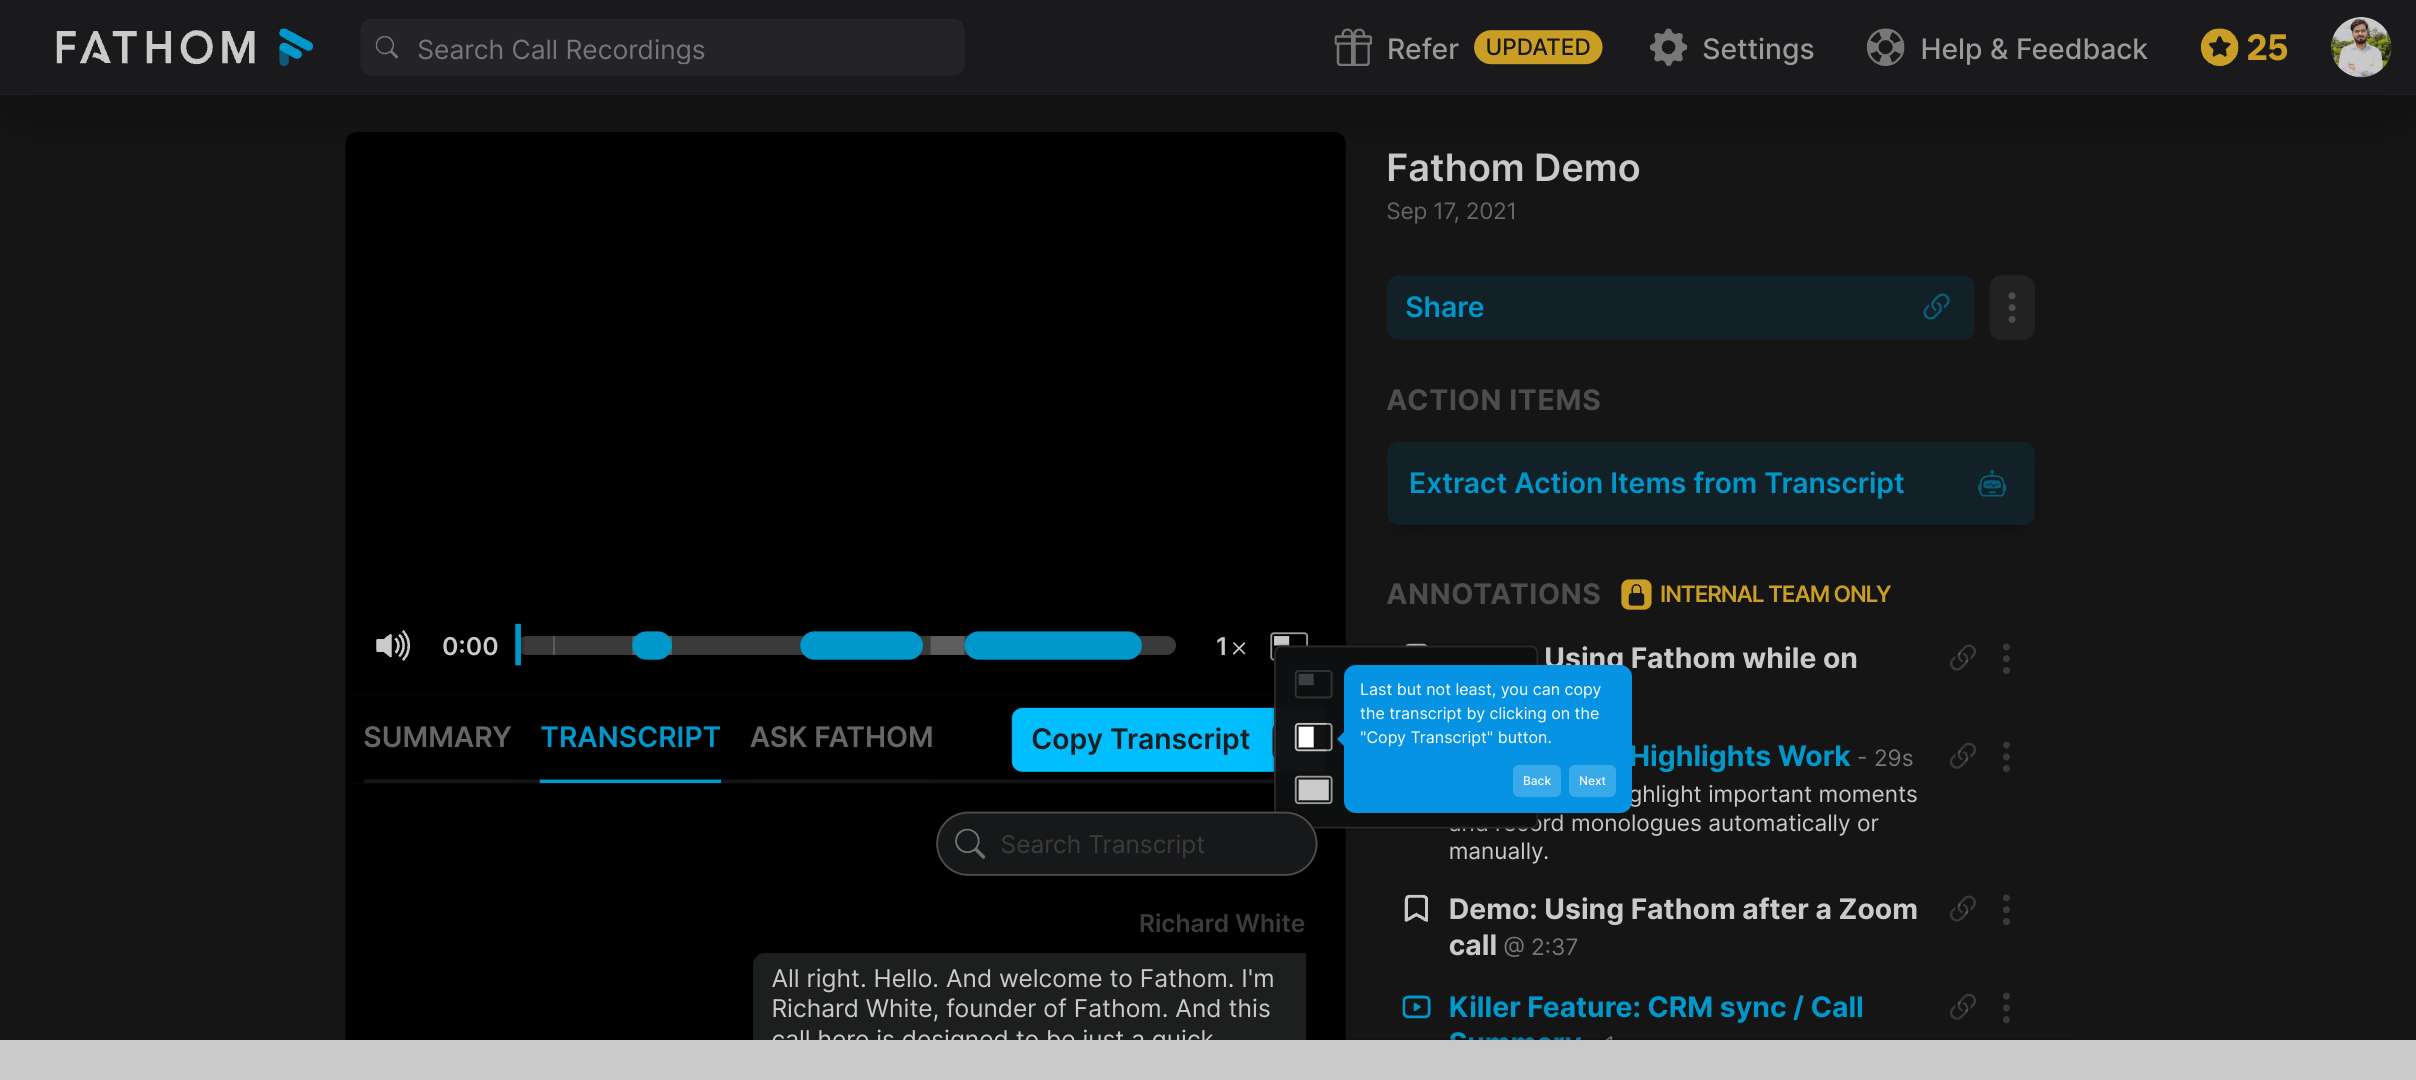Open three-dot menu next to Share

(x=2011, y=308)
